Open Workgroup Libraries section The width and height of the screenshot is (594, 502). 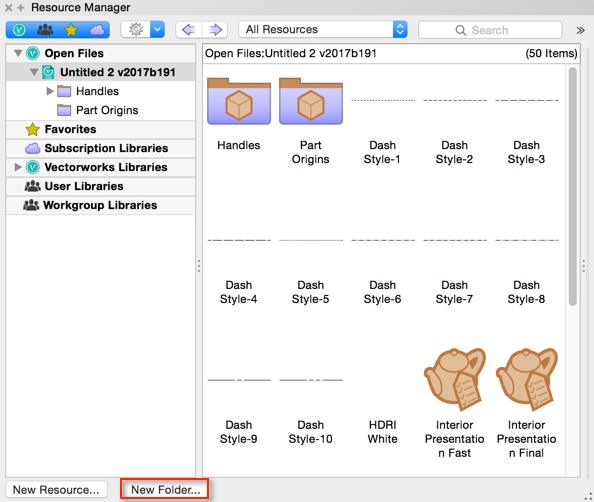pyautogui.click(x=100, y=205)
